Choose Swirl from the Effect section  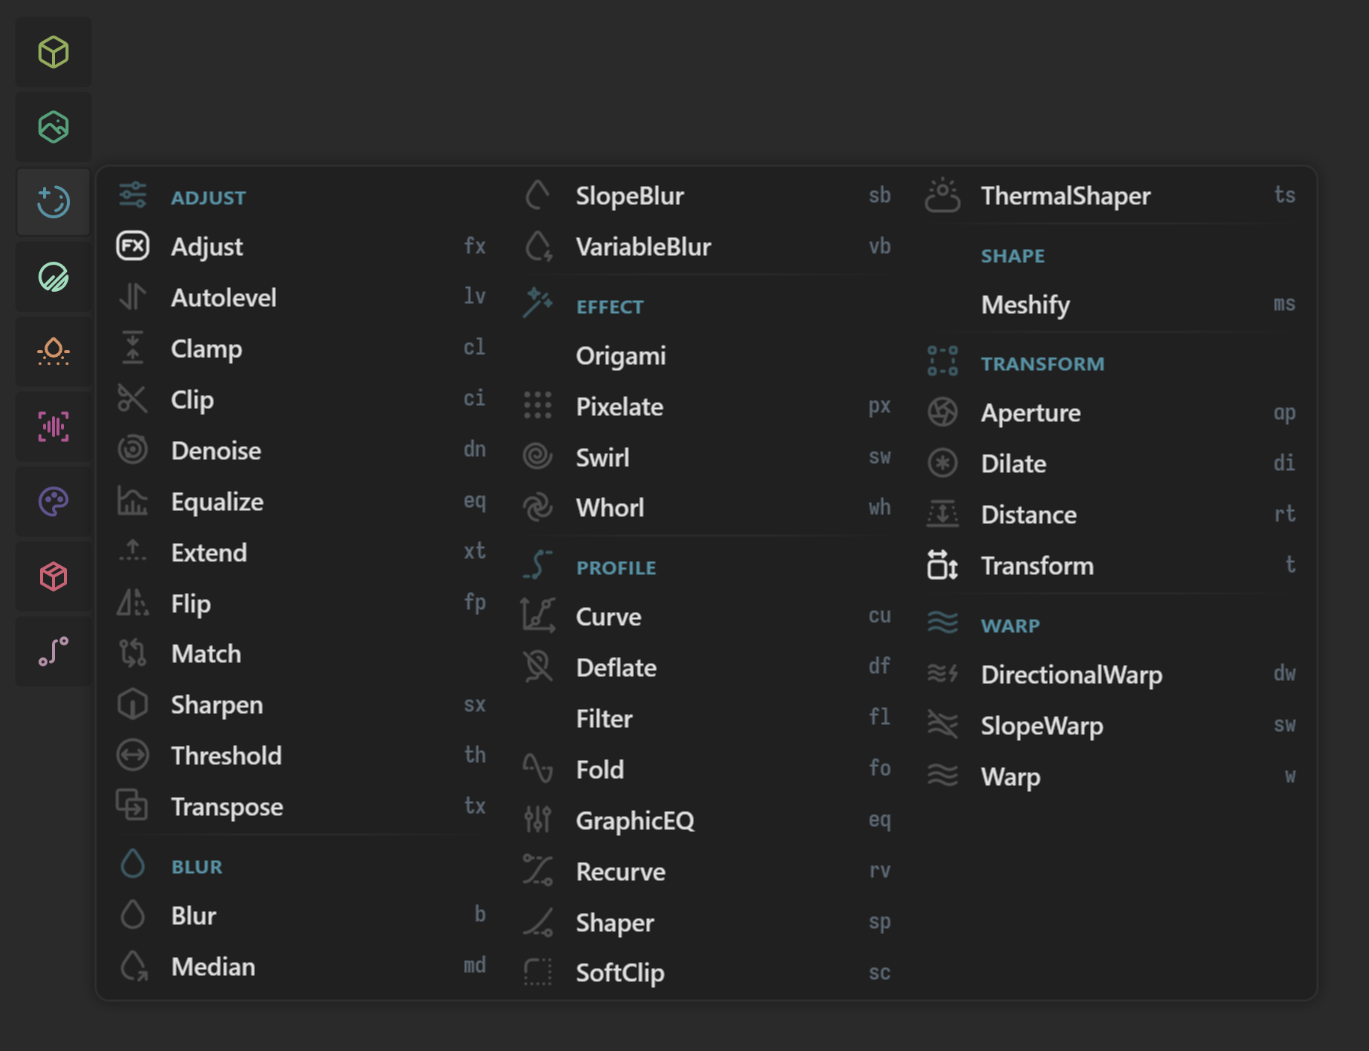(x=707, y=457)
